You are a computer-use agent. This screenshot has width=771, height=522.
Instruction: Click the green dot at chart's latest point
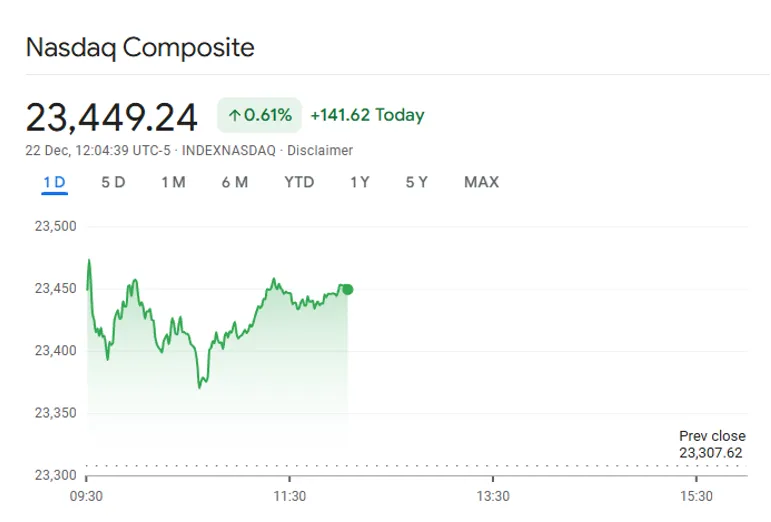pos(348,289)
